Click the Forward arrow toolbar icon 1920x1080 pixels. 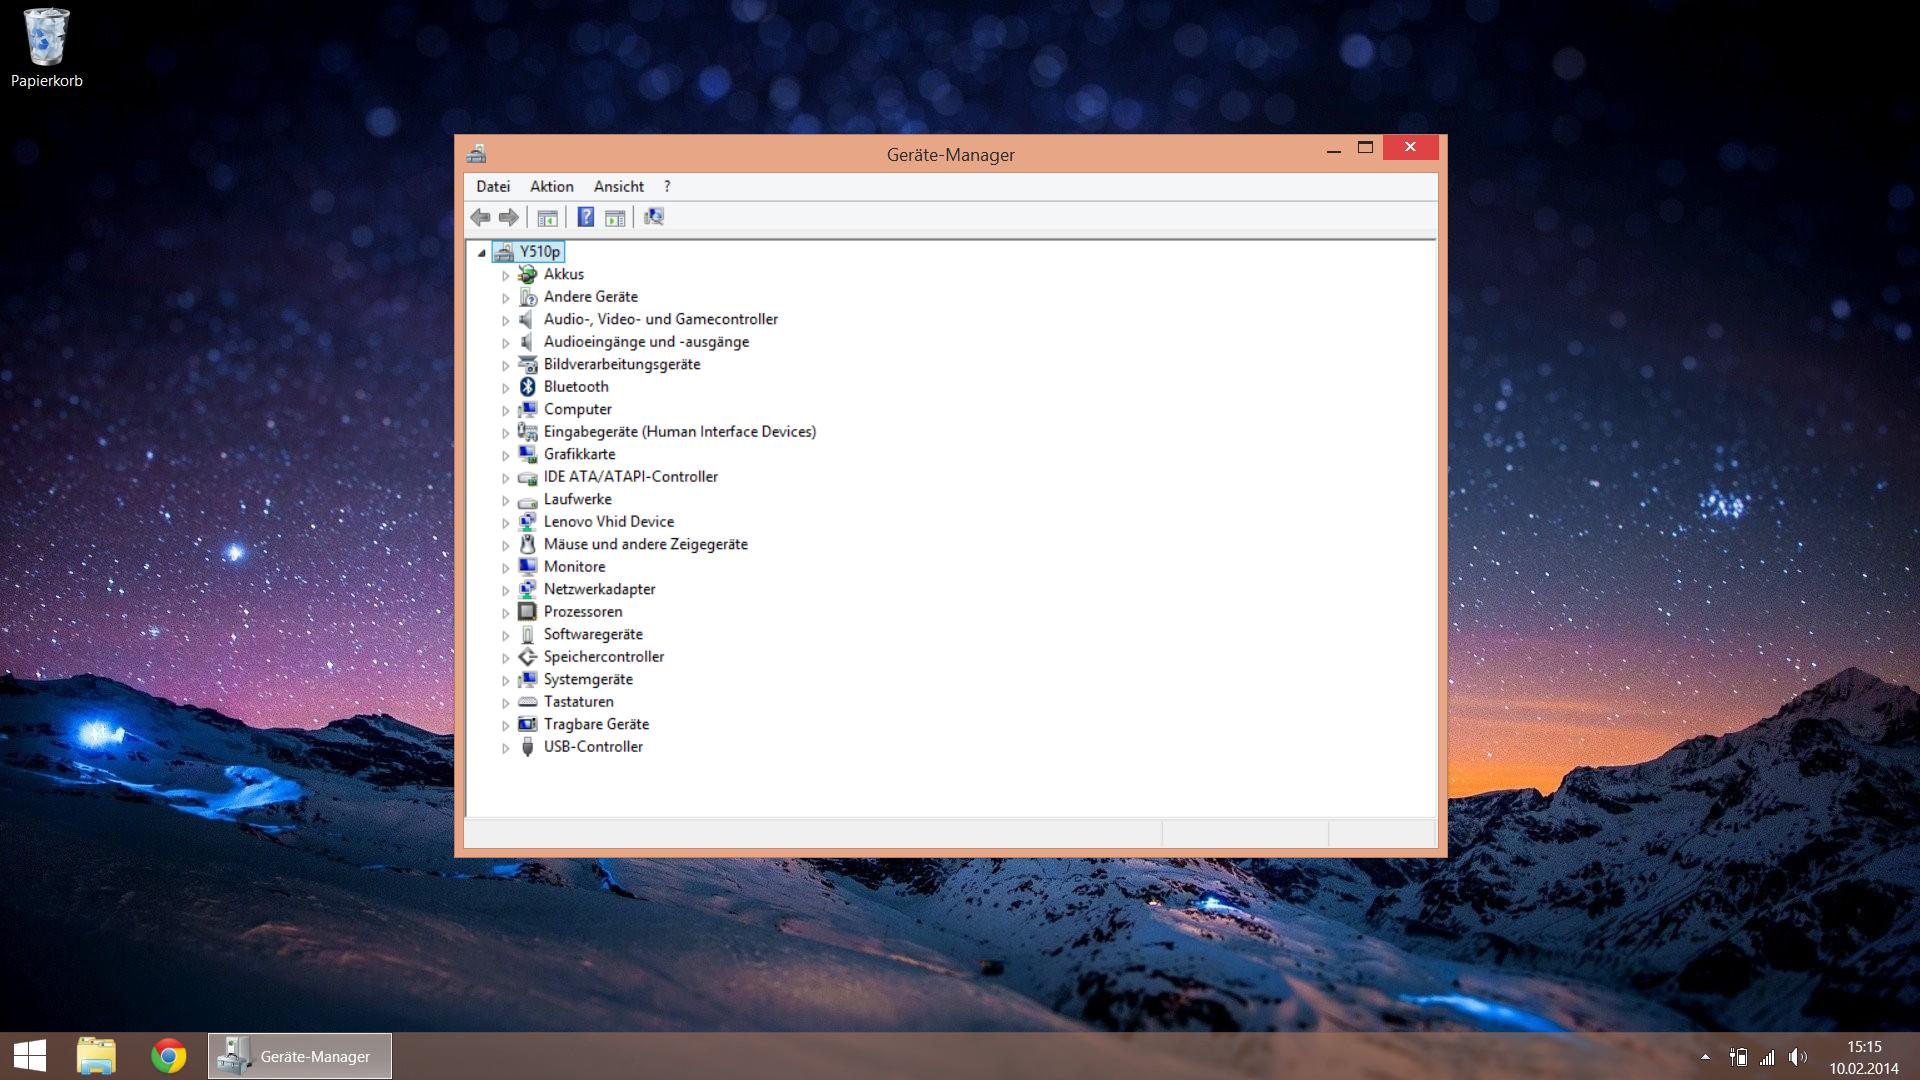coord(509,217)
